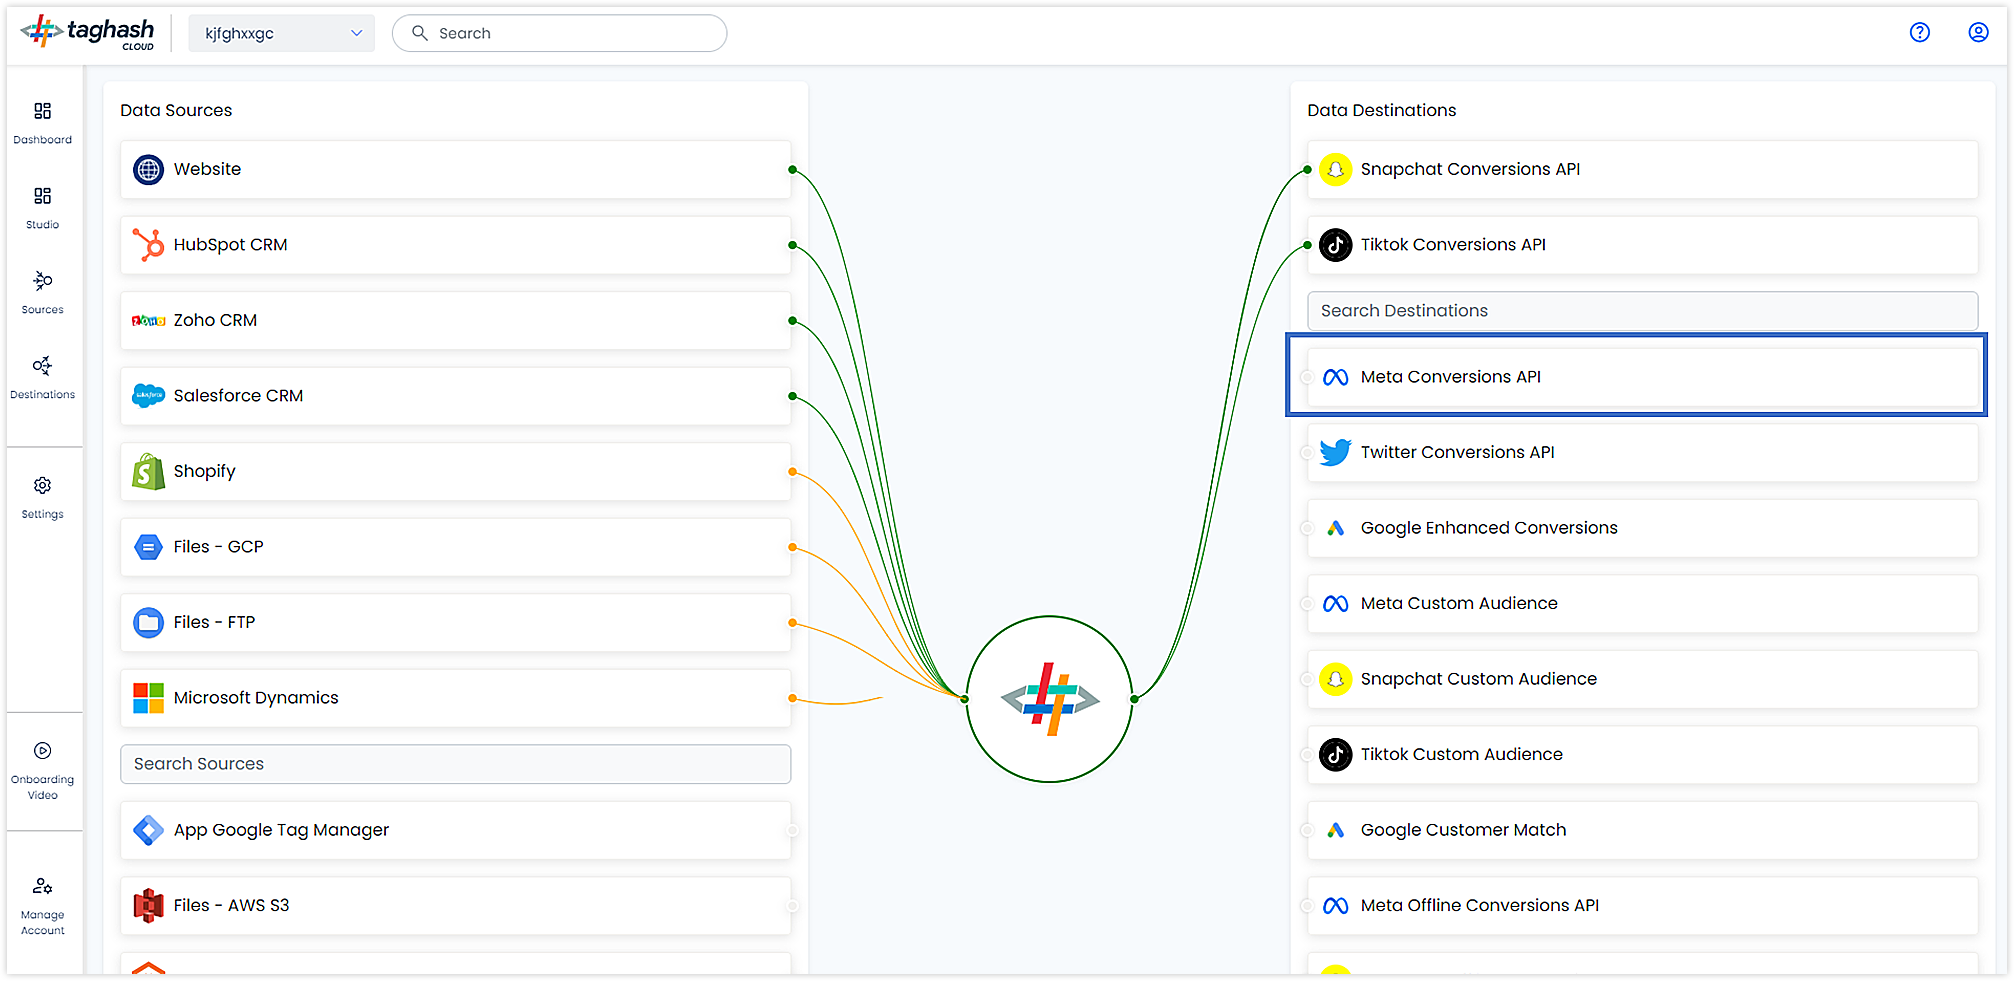Click the Google Customer Match Ads icon
Screen dimensions: 2014x981
[1335, 830]
